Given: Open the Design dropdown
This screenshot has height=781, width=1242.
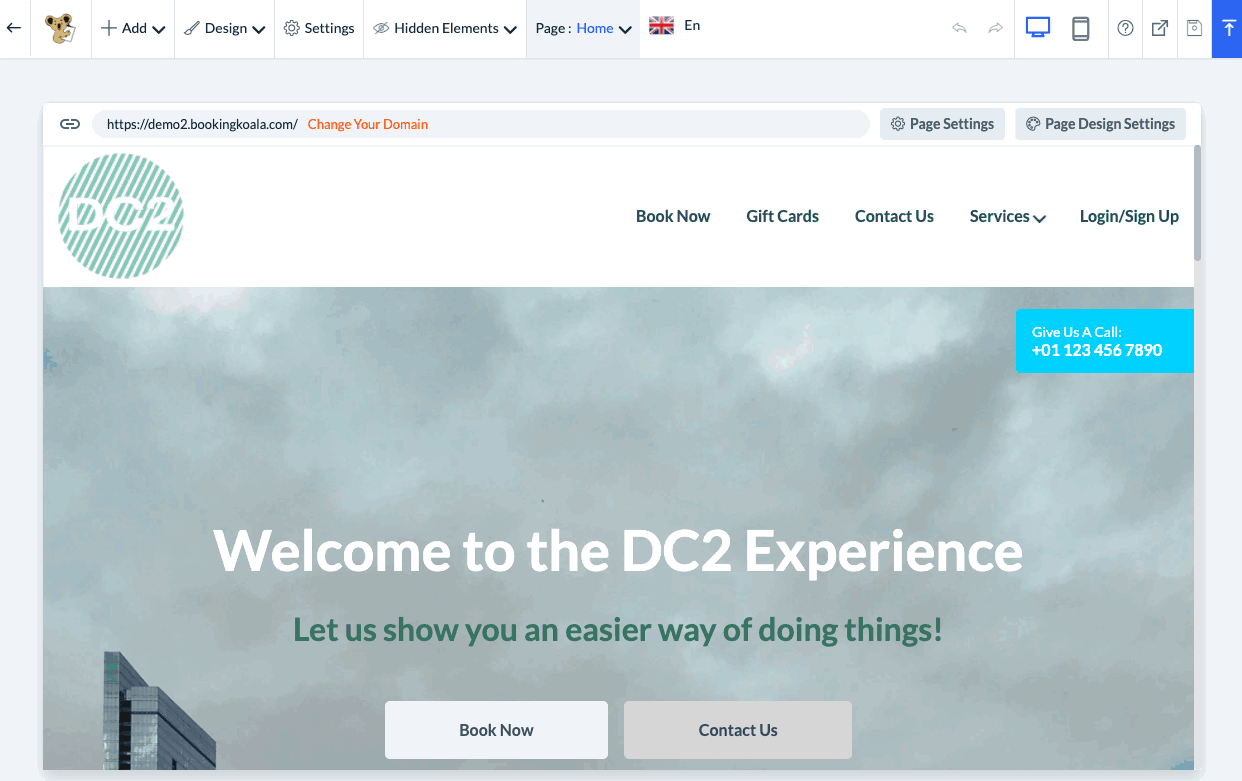Looking at the screenshot, I should tap(225, 28).
